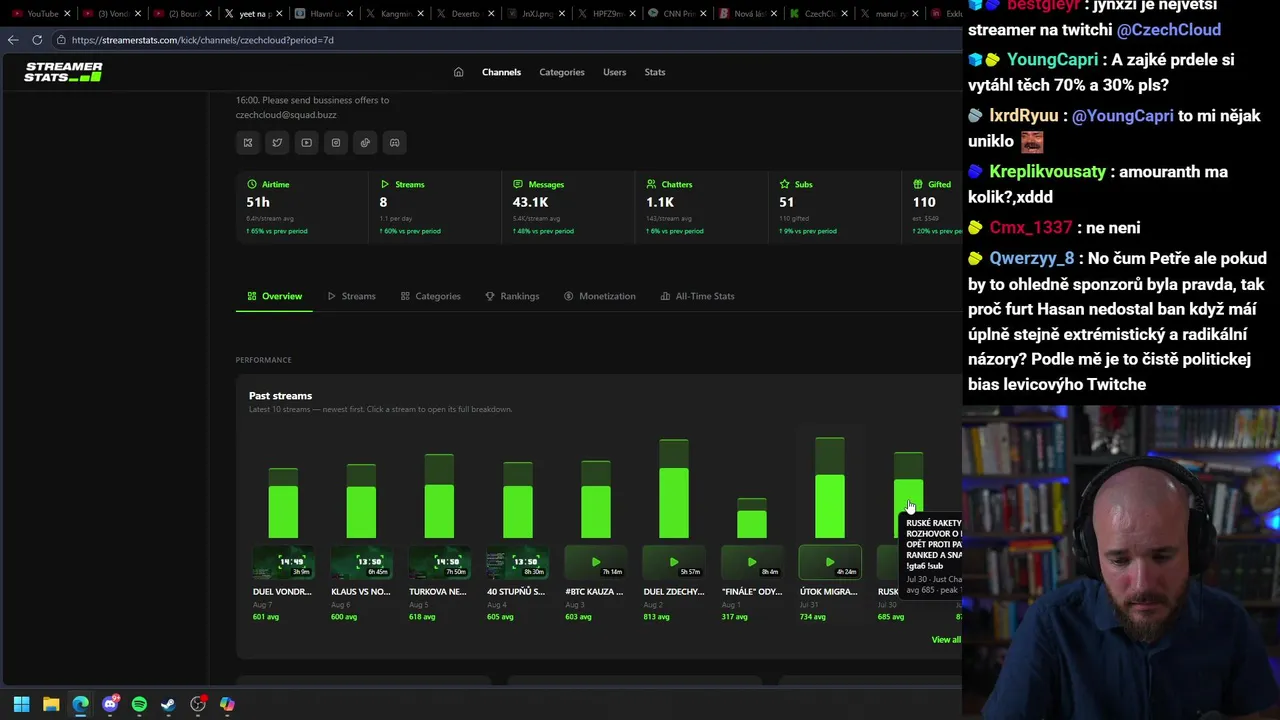
Task: Click the Gifted 110 stat card
Action: click(932, 207)
